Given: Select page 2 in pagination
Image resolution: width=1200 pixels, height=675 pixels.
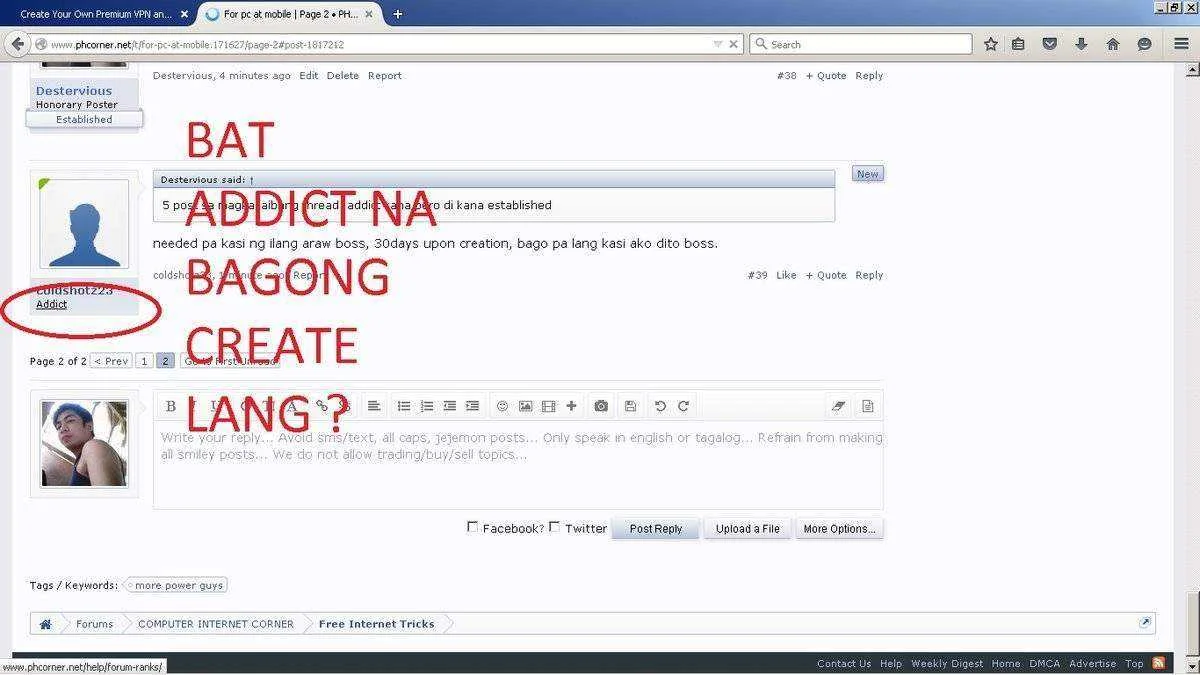Looking at the screenshot, I should 165,361.
